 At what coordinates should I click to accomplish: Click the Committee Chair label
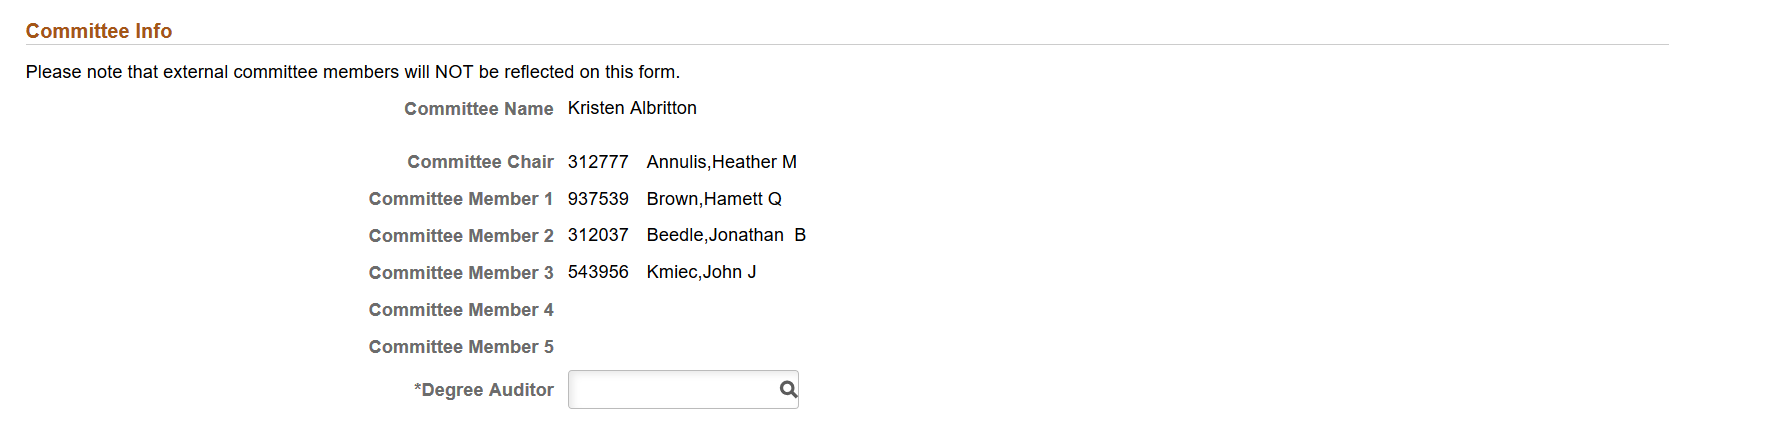(481, 162)
